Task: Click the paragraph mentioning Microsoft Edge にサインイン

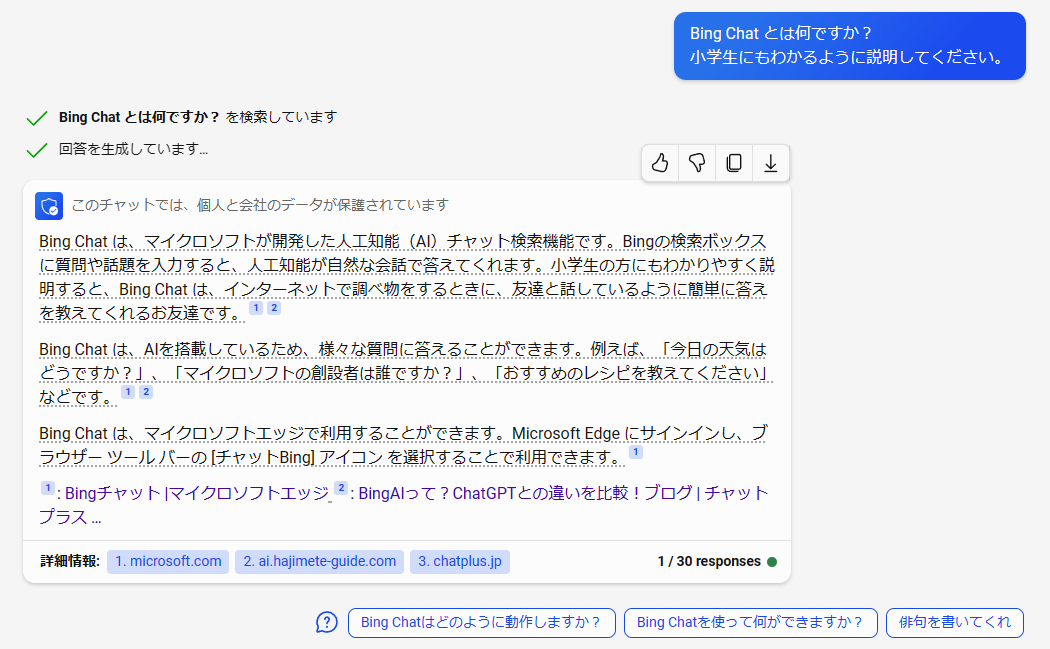Action: coord(403,445)
